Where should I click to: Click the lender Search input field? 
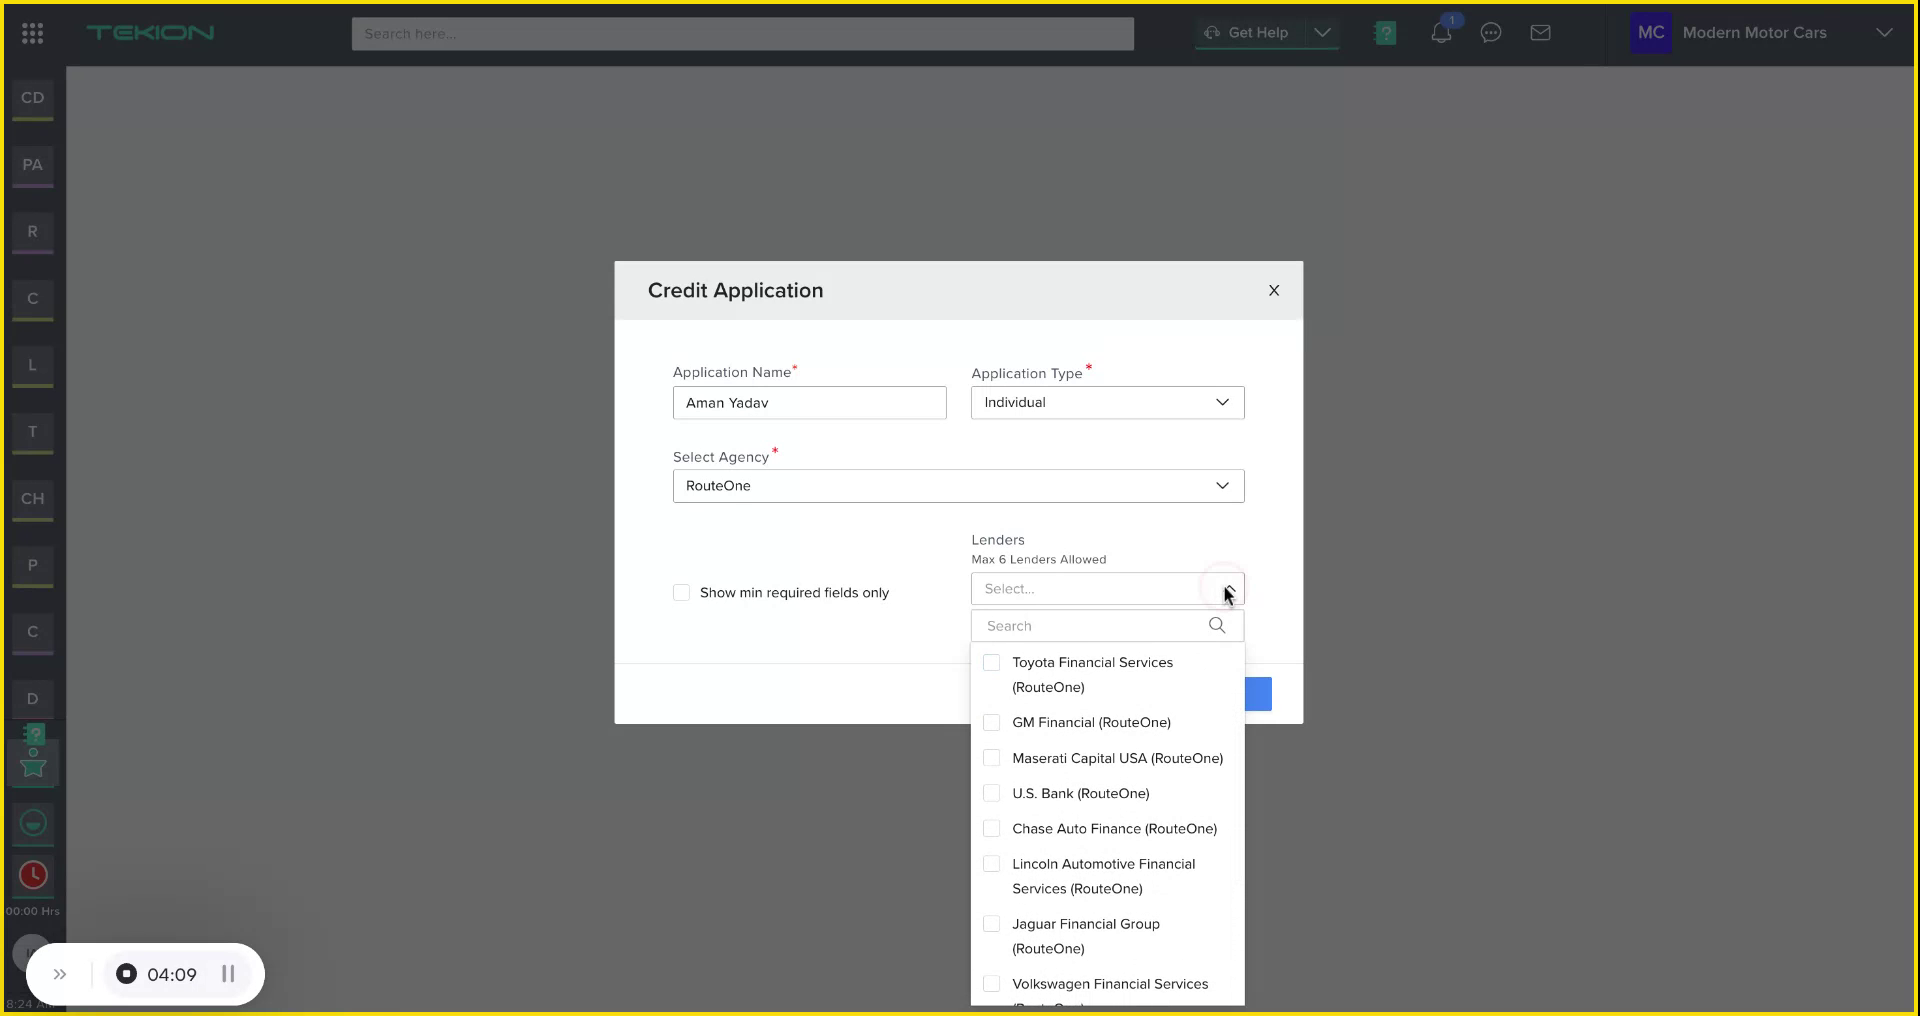click(1090, 625)
